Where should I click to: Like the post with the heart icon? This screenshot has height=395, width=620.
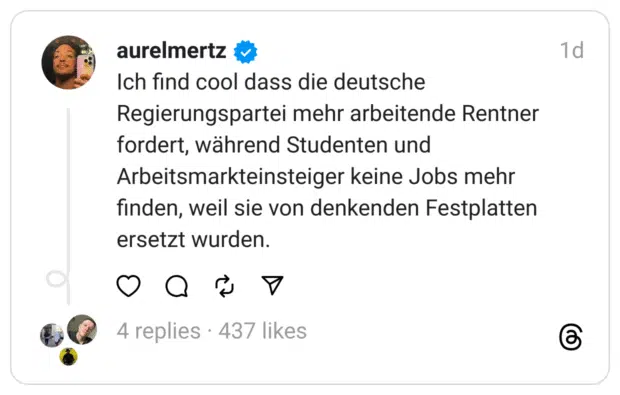pyautogui.click(x=129, y=285)
